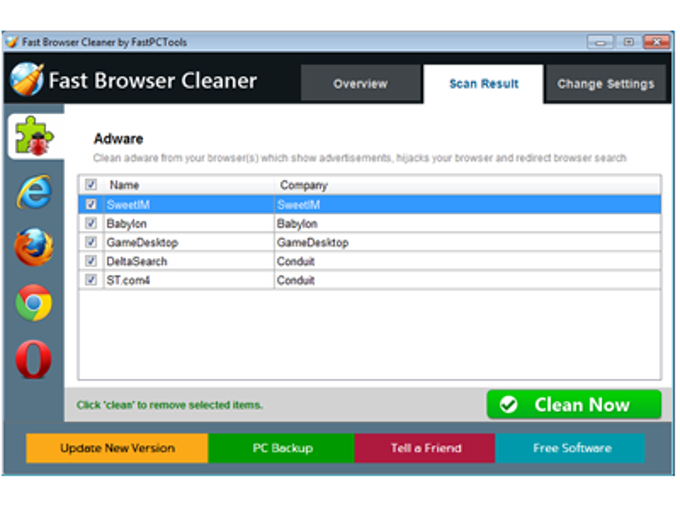Click the Clean Now button
Viewport: 680px width, 510px height.
point(574,405)
